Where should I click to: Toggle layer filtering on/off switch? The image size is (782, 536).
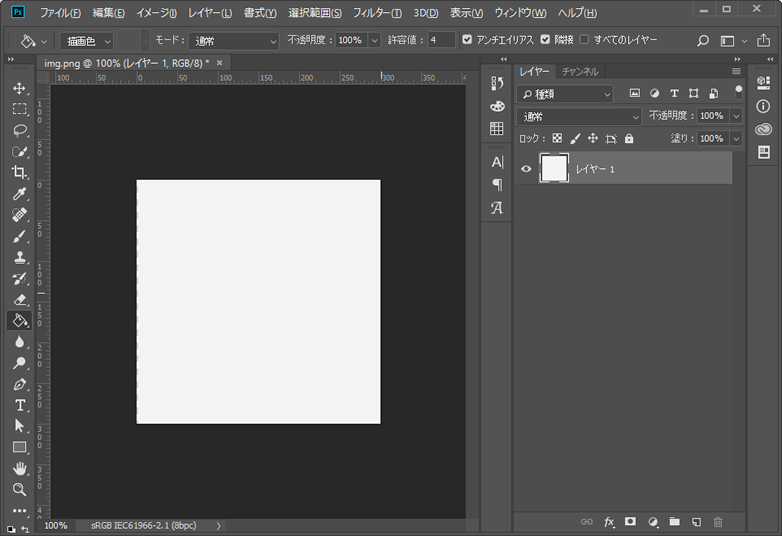[738, 92]
